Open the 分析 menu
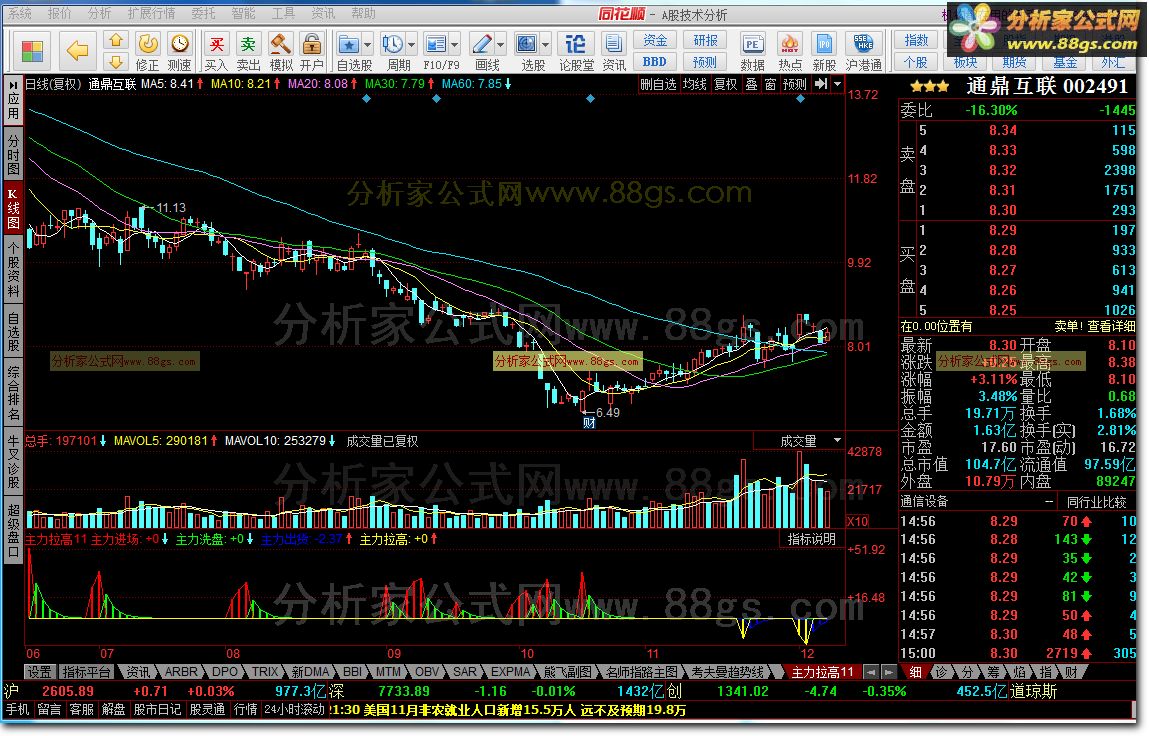 [99, 13]
